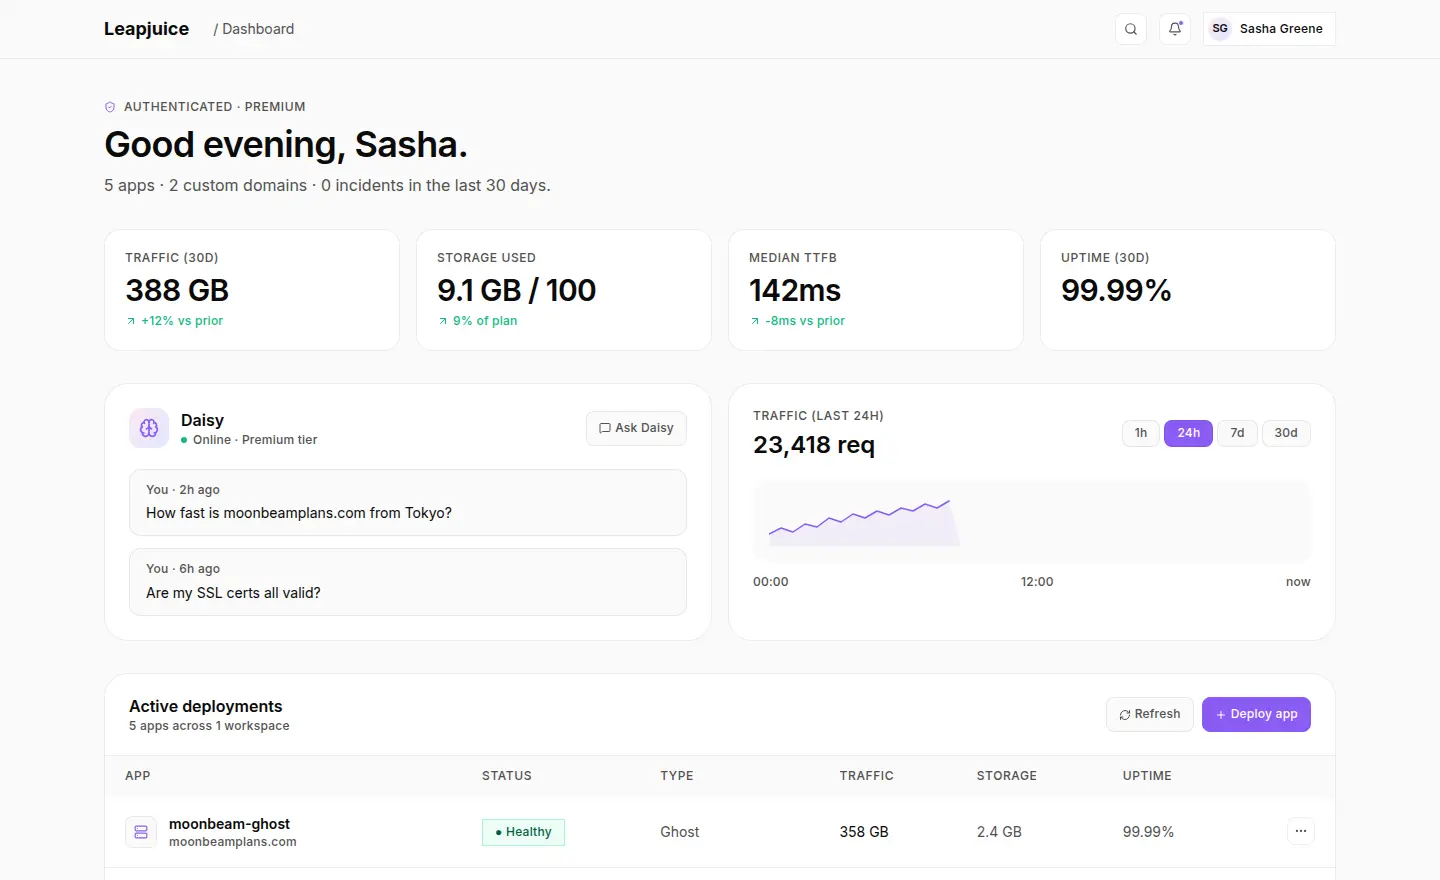Screen dimensions: 1440x880
Task: Refresh the active deployments list
Action: [x=1150, y=714]
